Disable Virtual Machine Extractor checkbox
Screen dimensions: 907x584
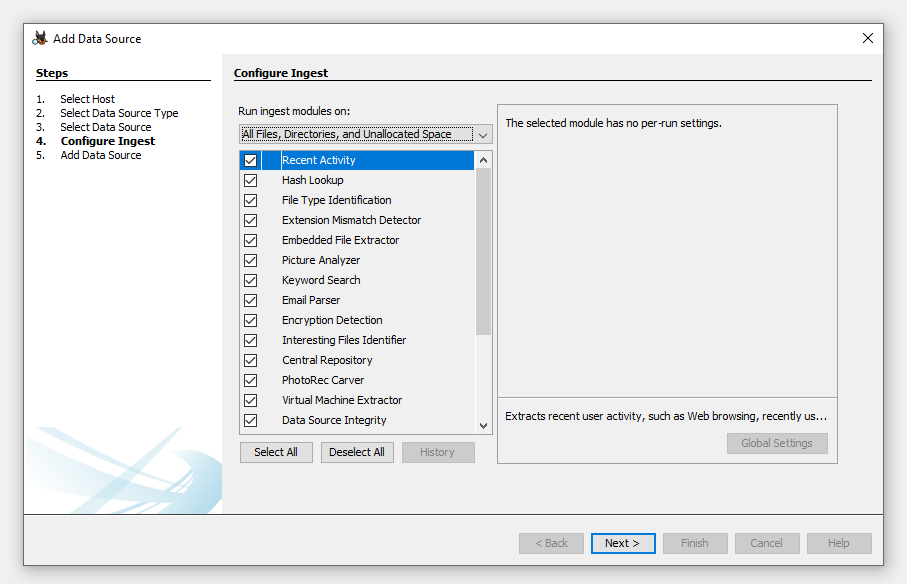coord(250,400)
